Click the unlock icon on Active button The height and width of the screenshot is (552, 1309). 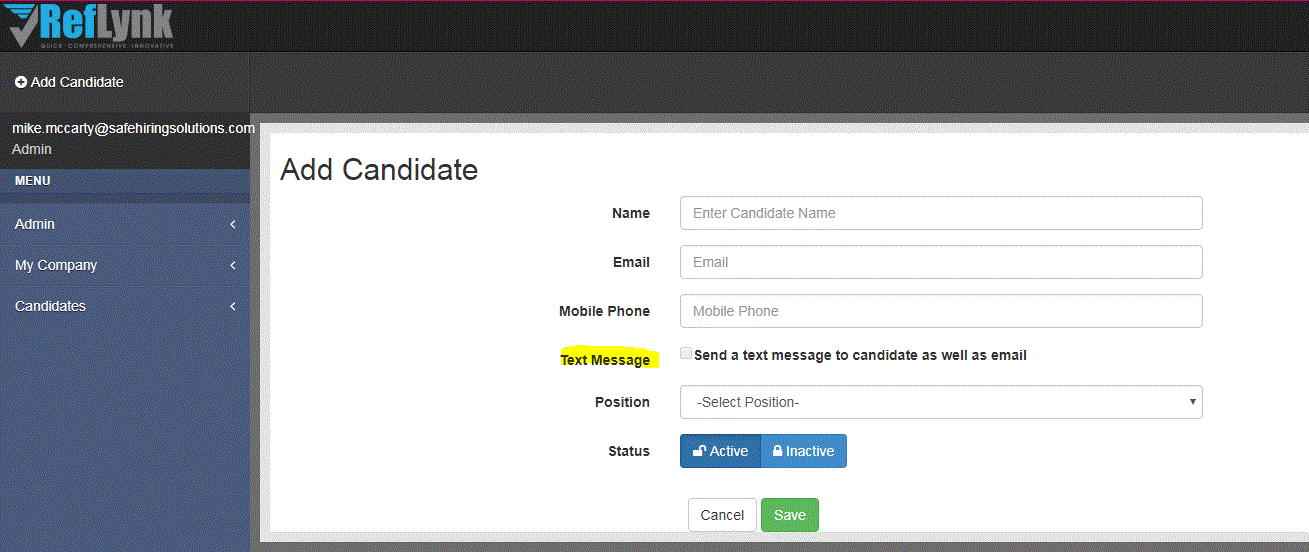click(699, 451)
